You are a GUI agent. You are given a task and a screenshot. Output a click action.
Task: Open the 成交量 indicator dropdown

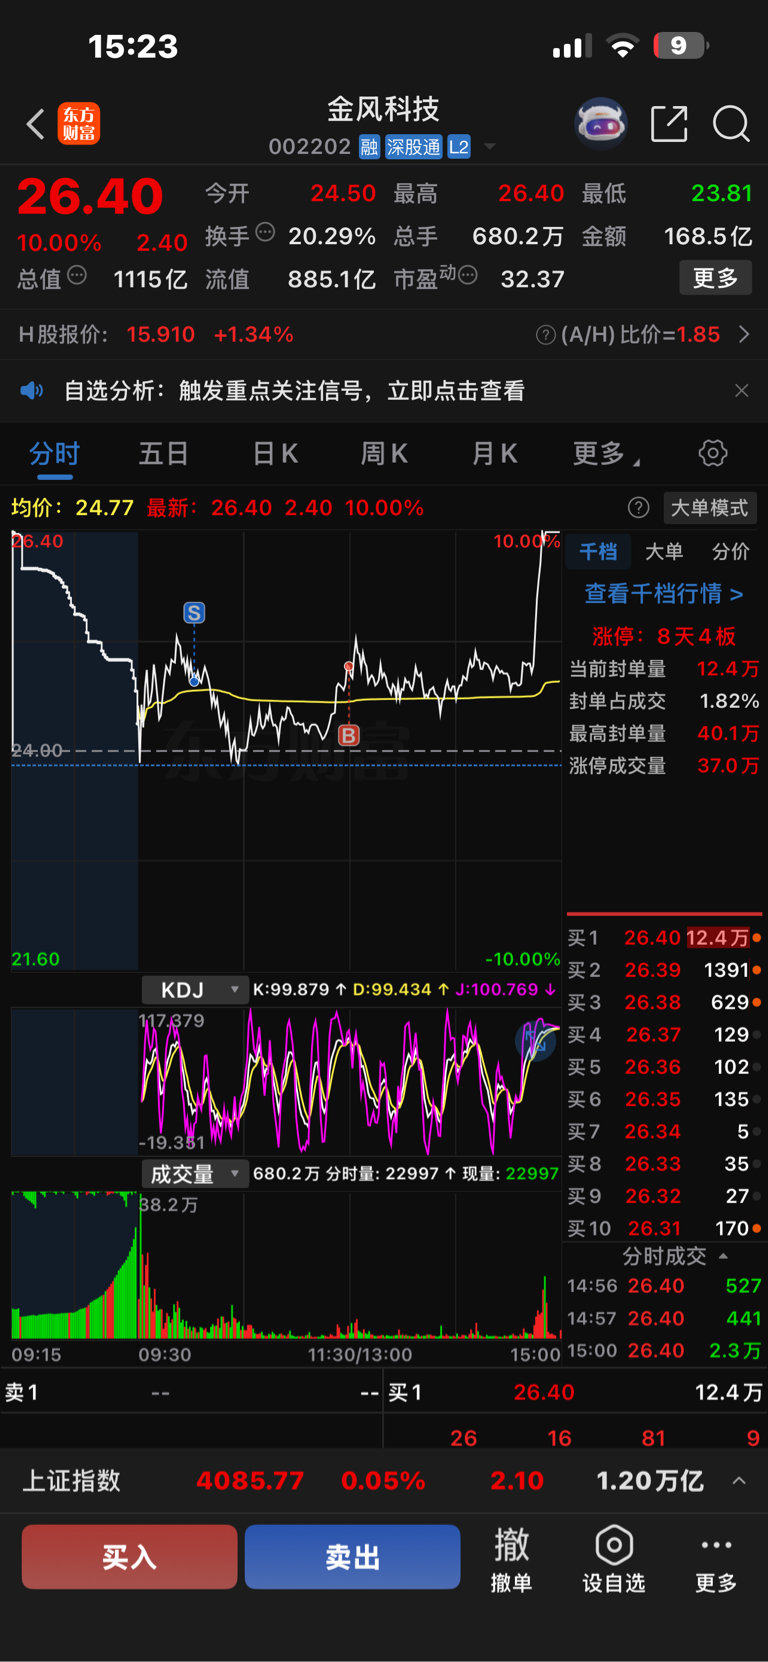pyautogui.click(x=194, y=1174)
